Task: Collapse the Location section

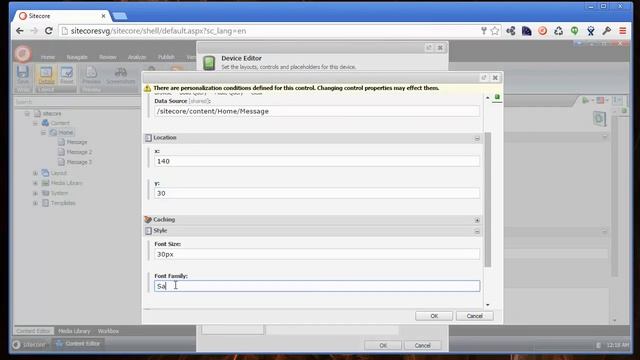Action: tap(477, 139)
